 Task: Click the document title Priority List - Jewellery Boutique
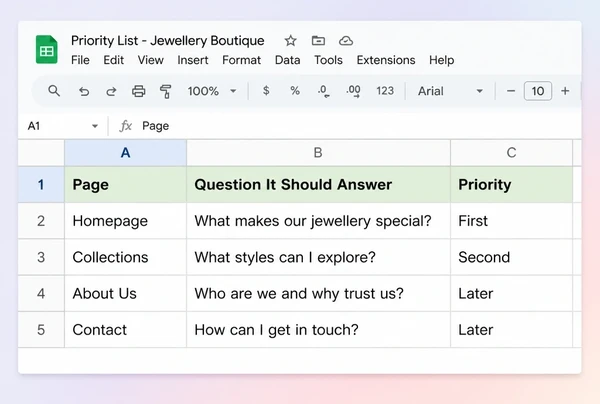168,41
